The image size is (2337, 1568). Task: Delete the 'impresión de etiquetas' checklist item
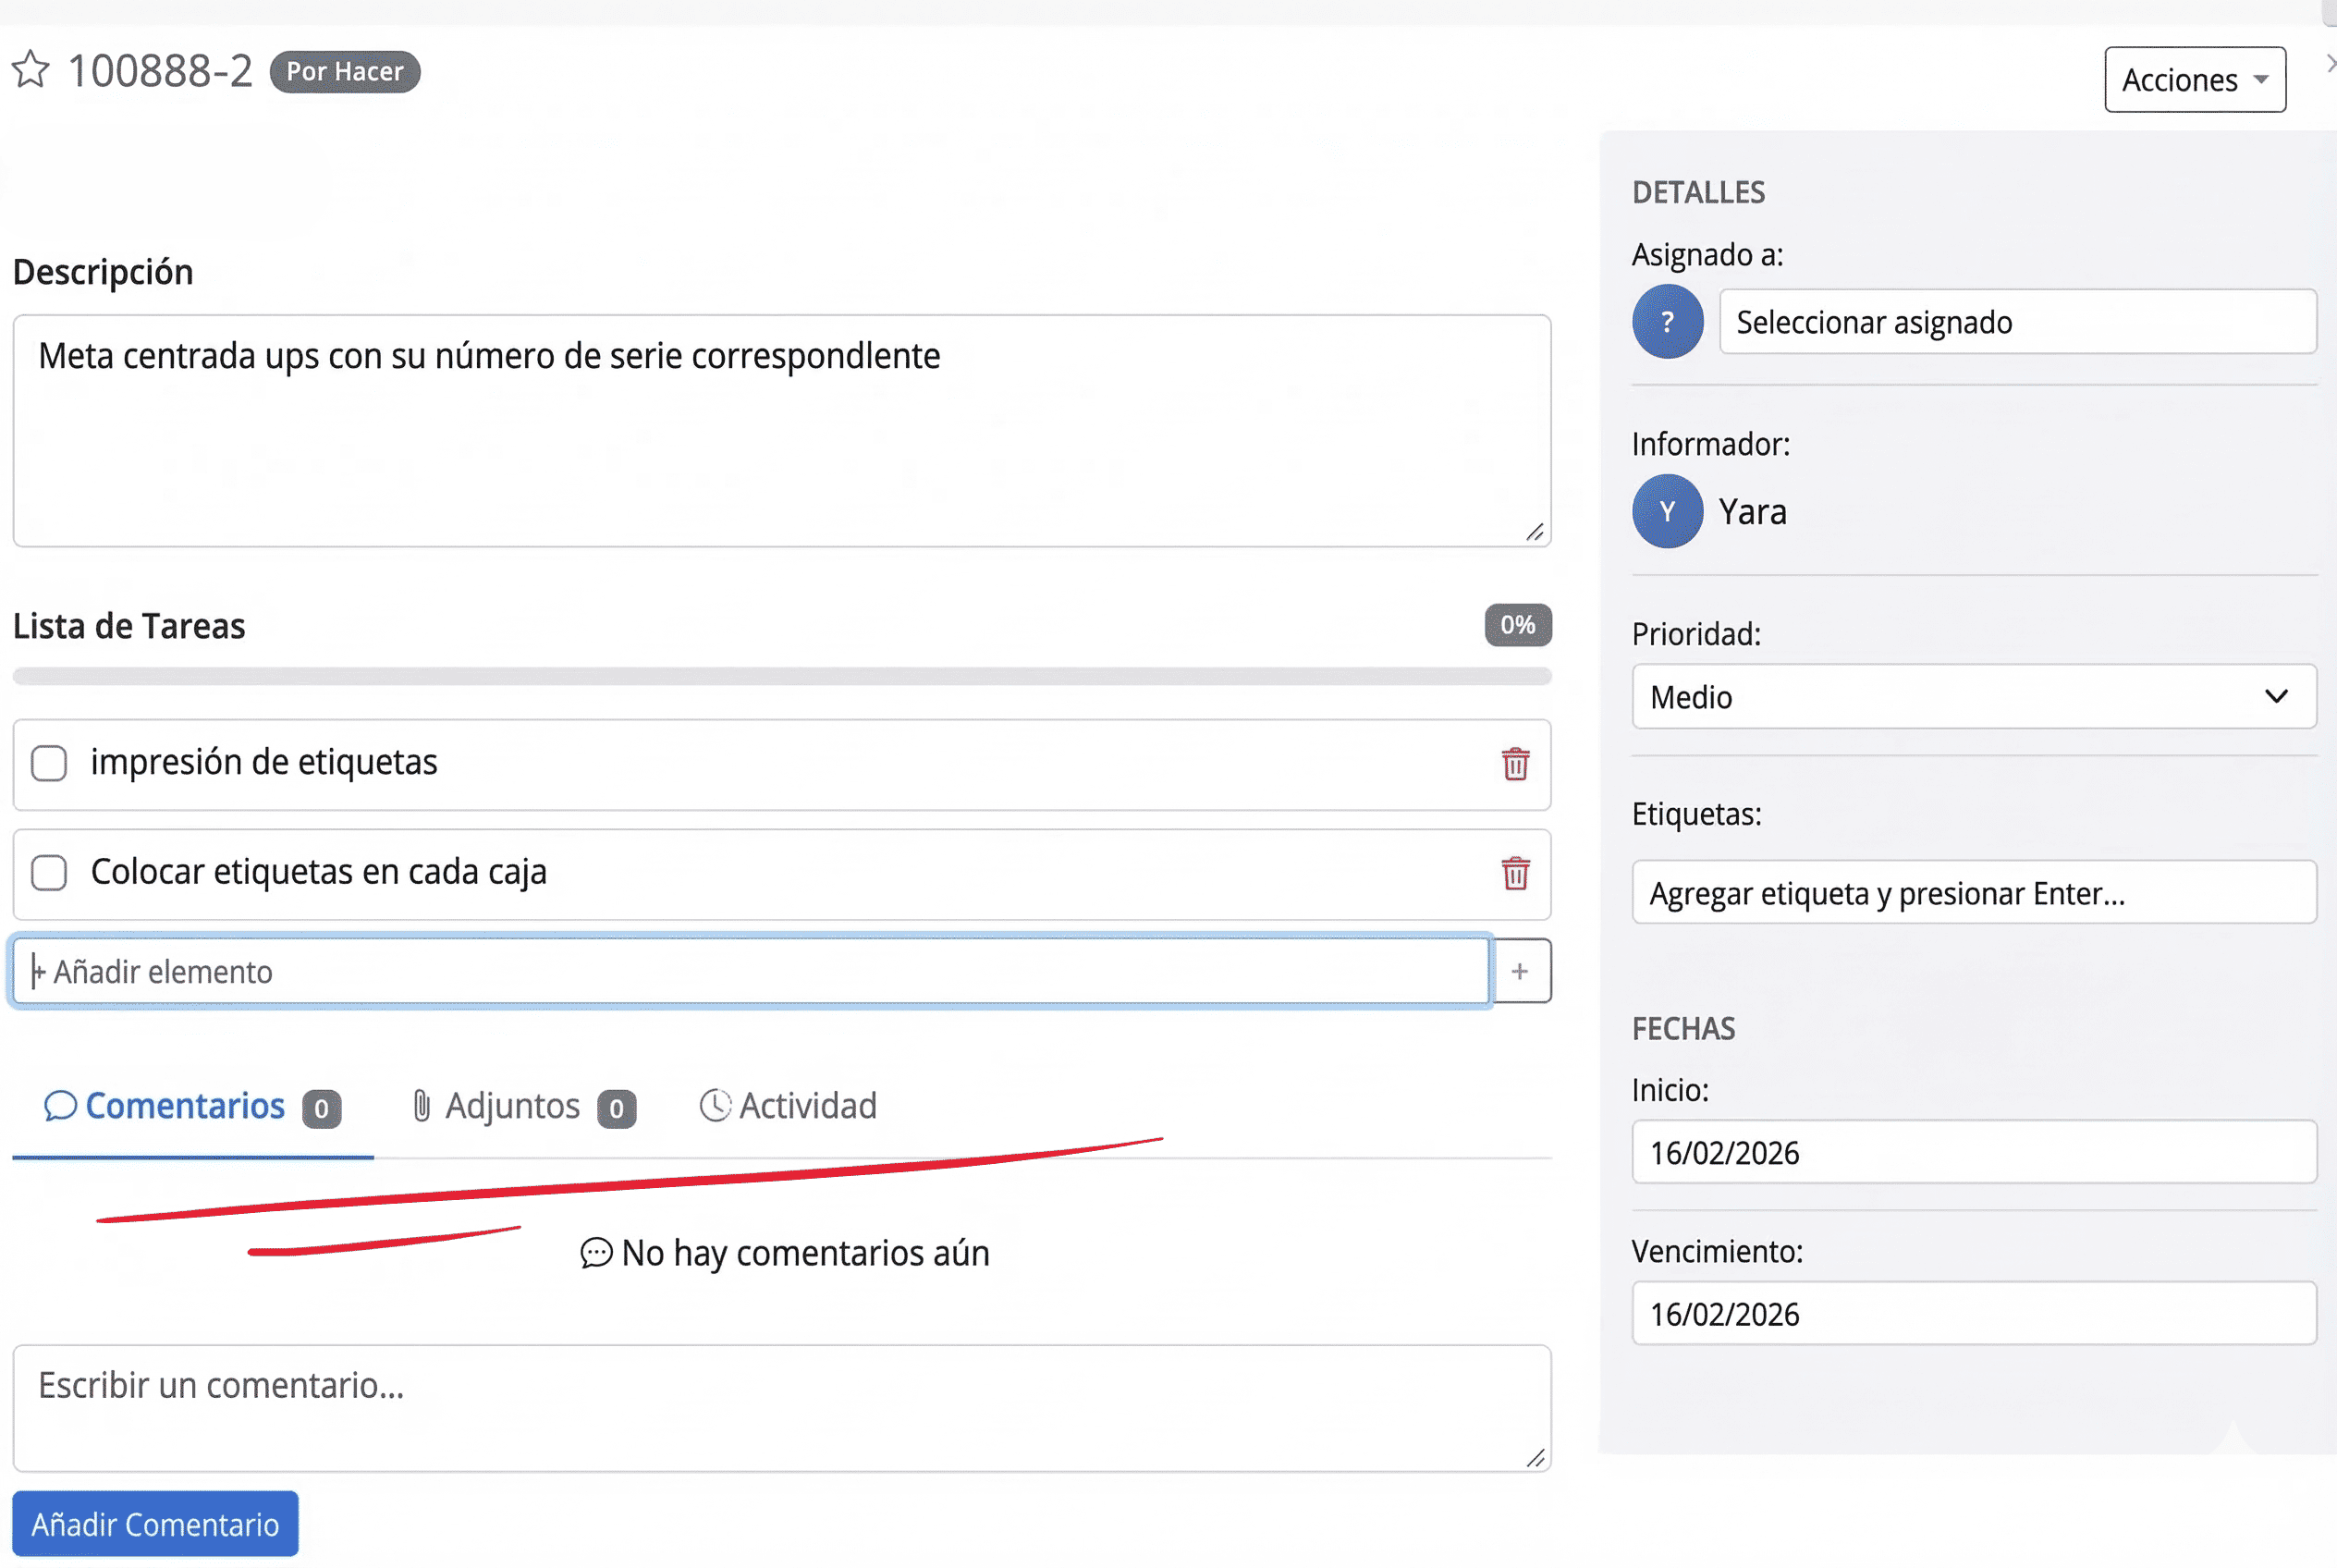coord(1515,764)
